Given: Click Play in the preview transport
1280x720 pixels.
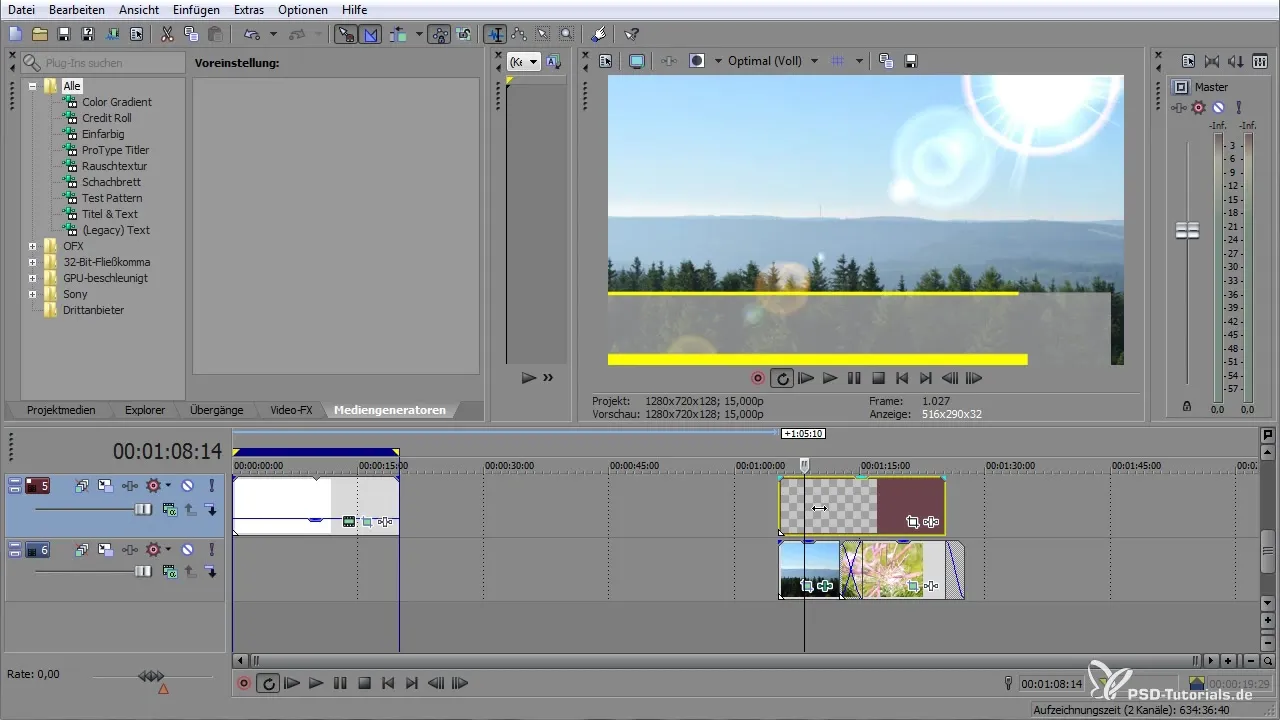Looking at the screenshot, I should coord(829,379).
